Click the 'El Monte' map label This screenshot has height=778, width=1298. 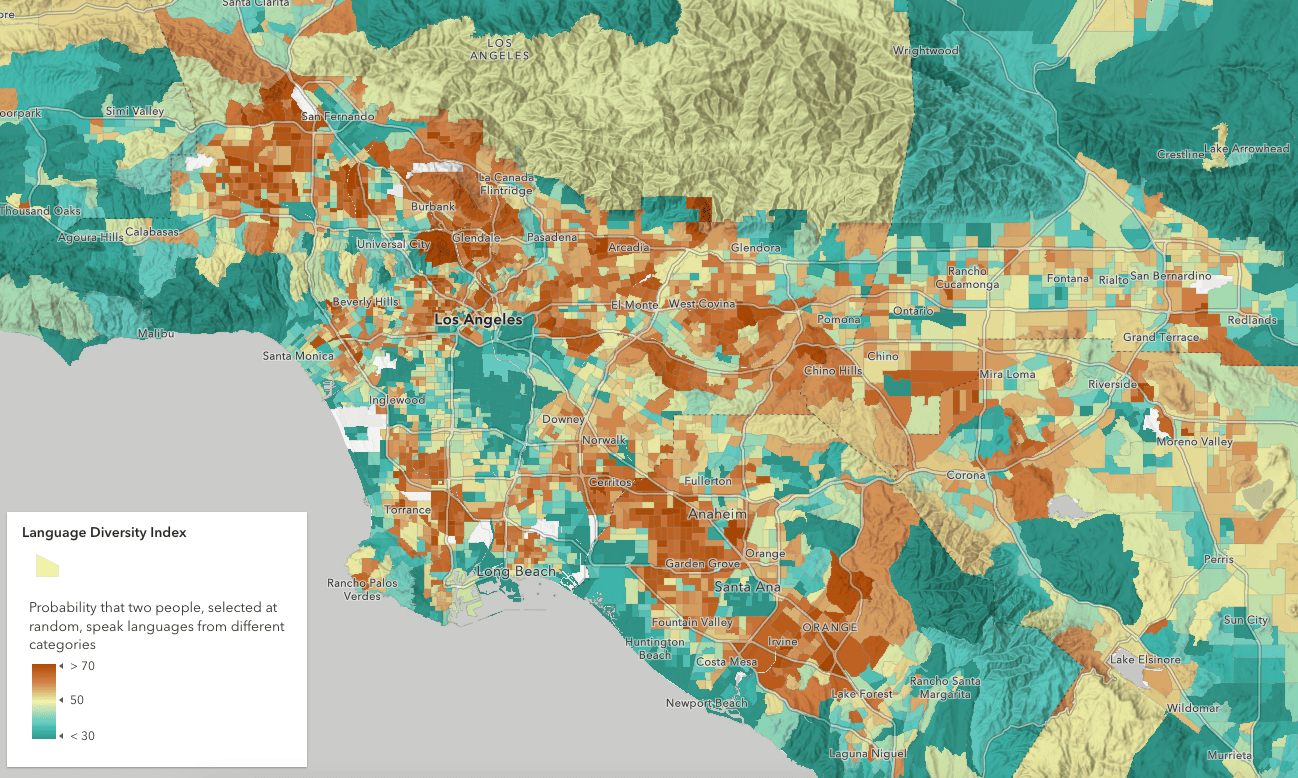(x=634, y=305)
